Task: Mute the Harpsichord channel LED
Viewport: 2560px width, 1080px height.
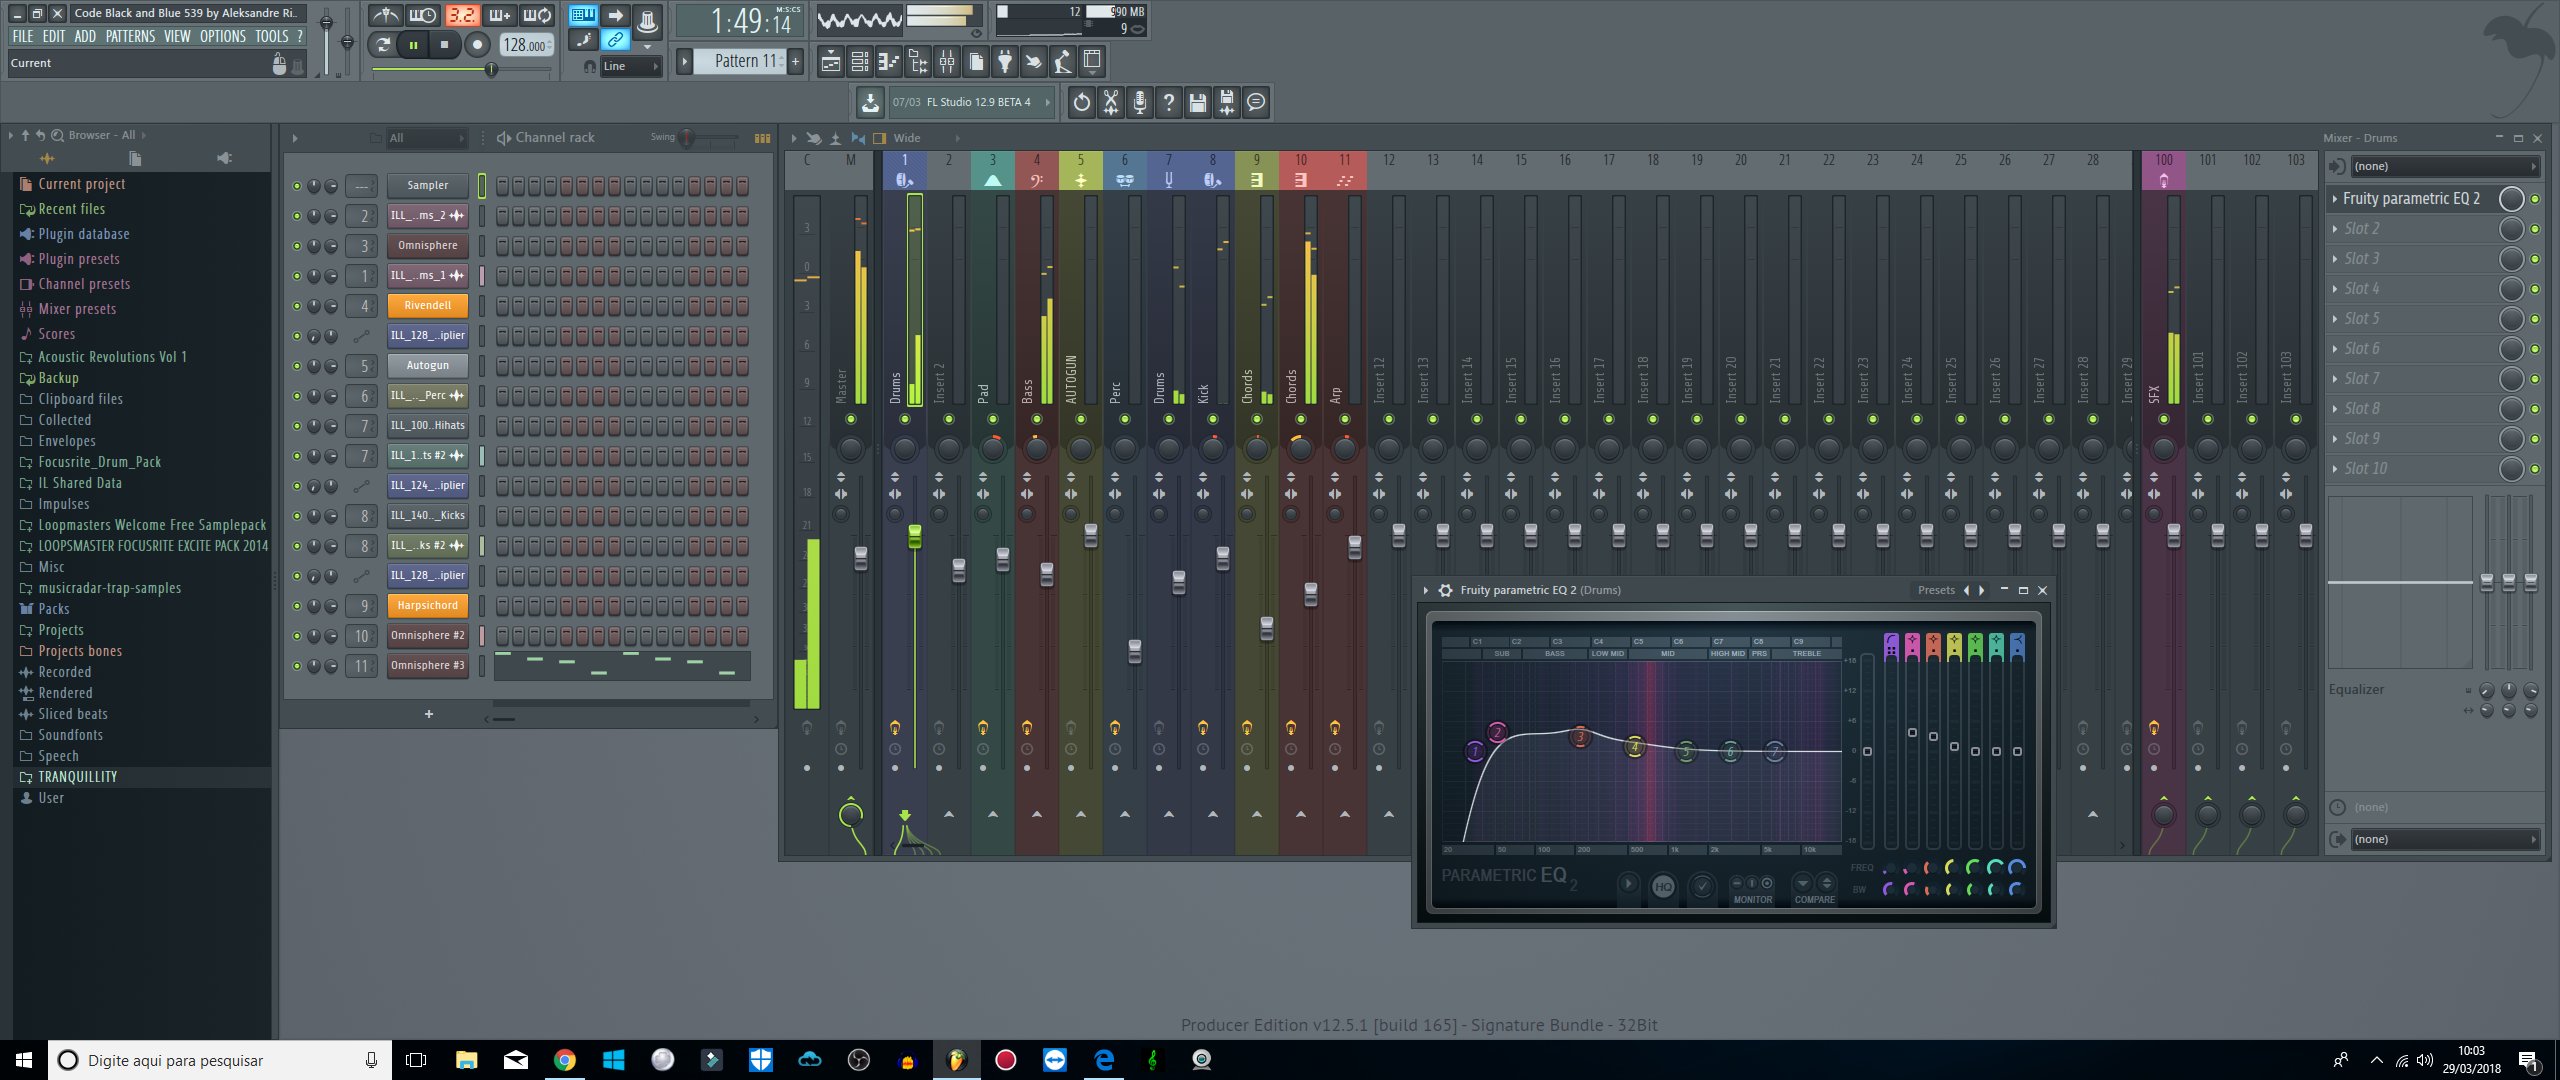Action: tap(297, 606)
